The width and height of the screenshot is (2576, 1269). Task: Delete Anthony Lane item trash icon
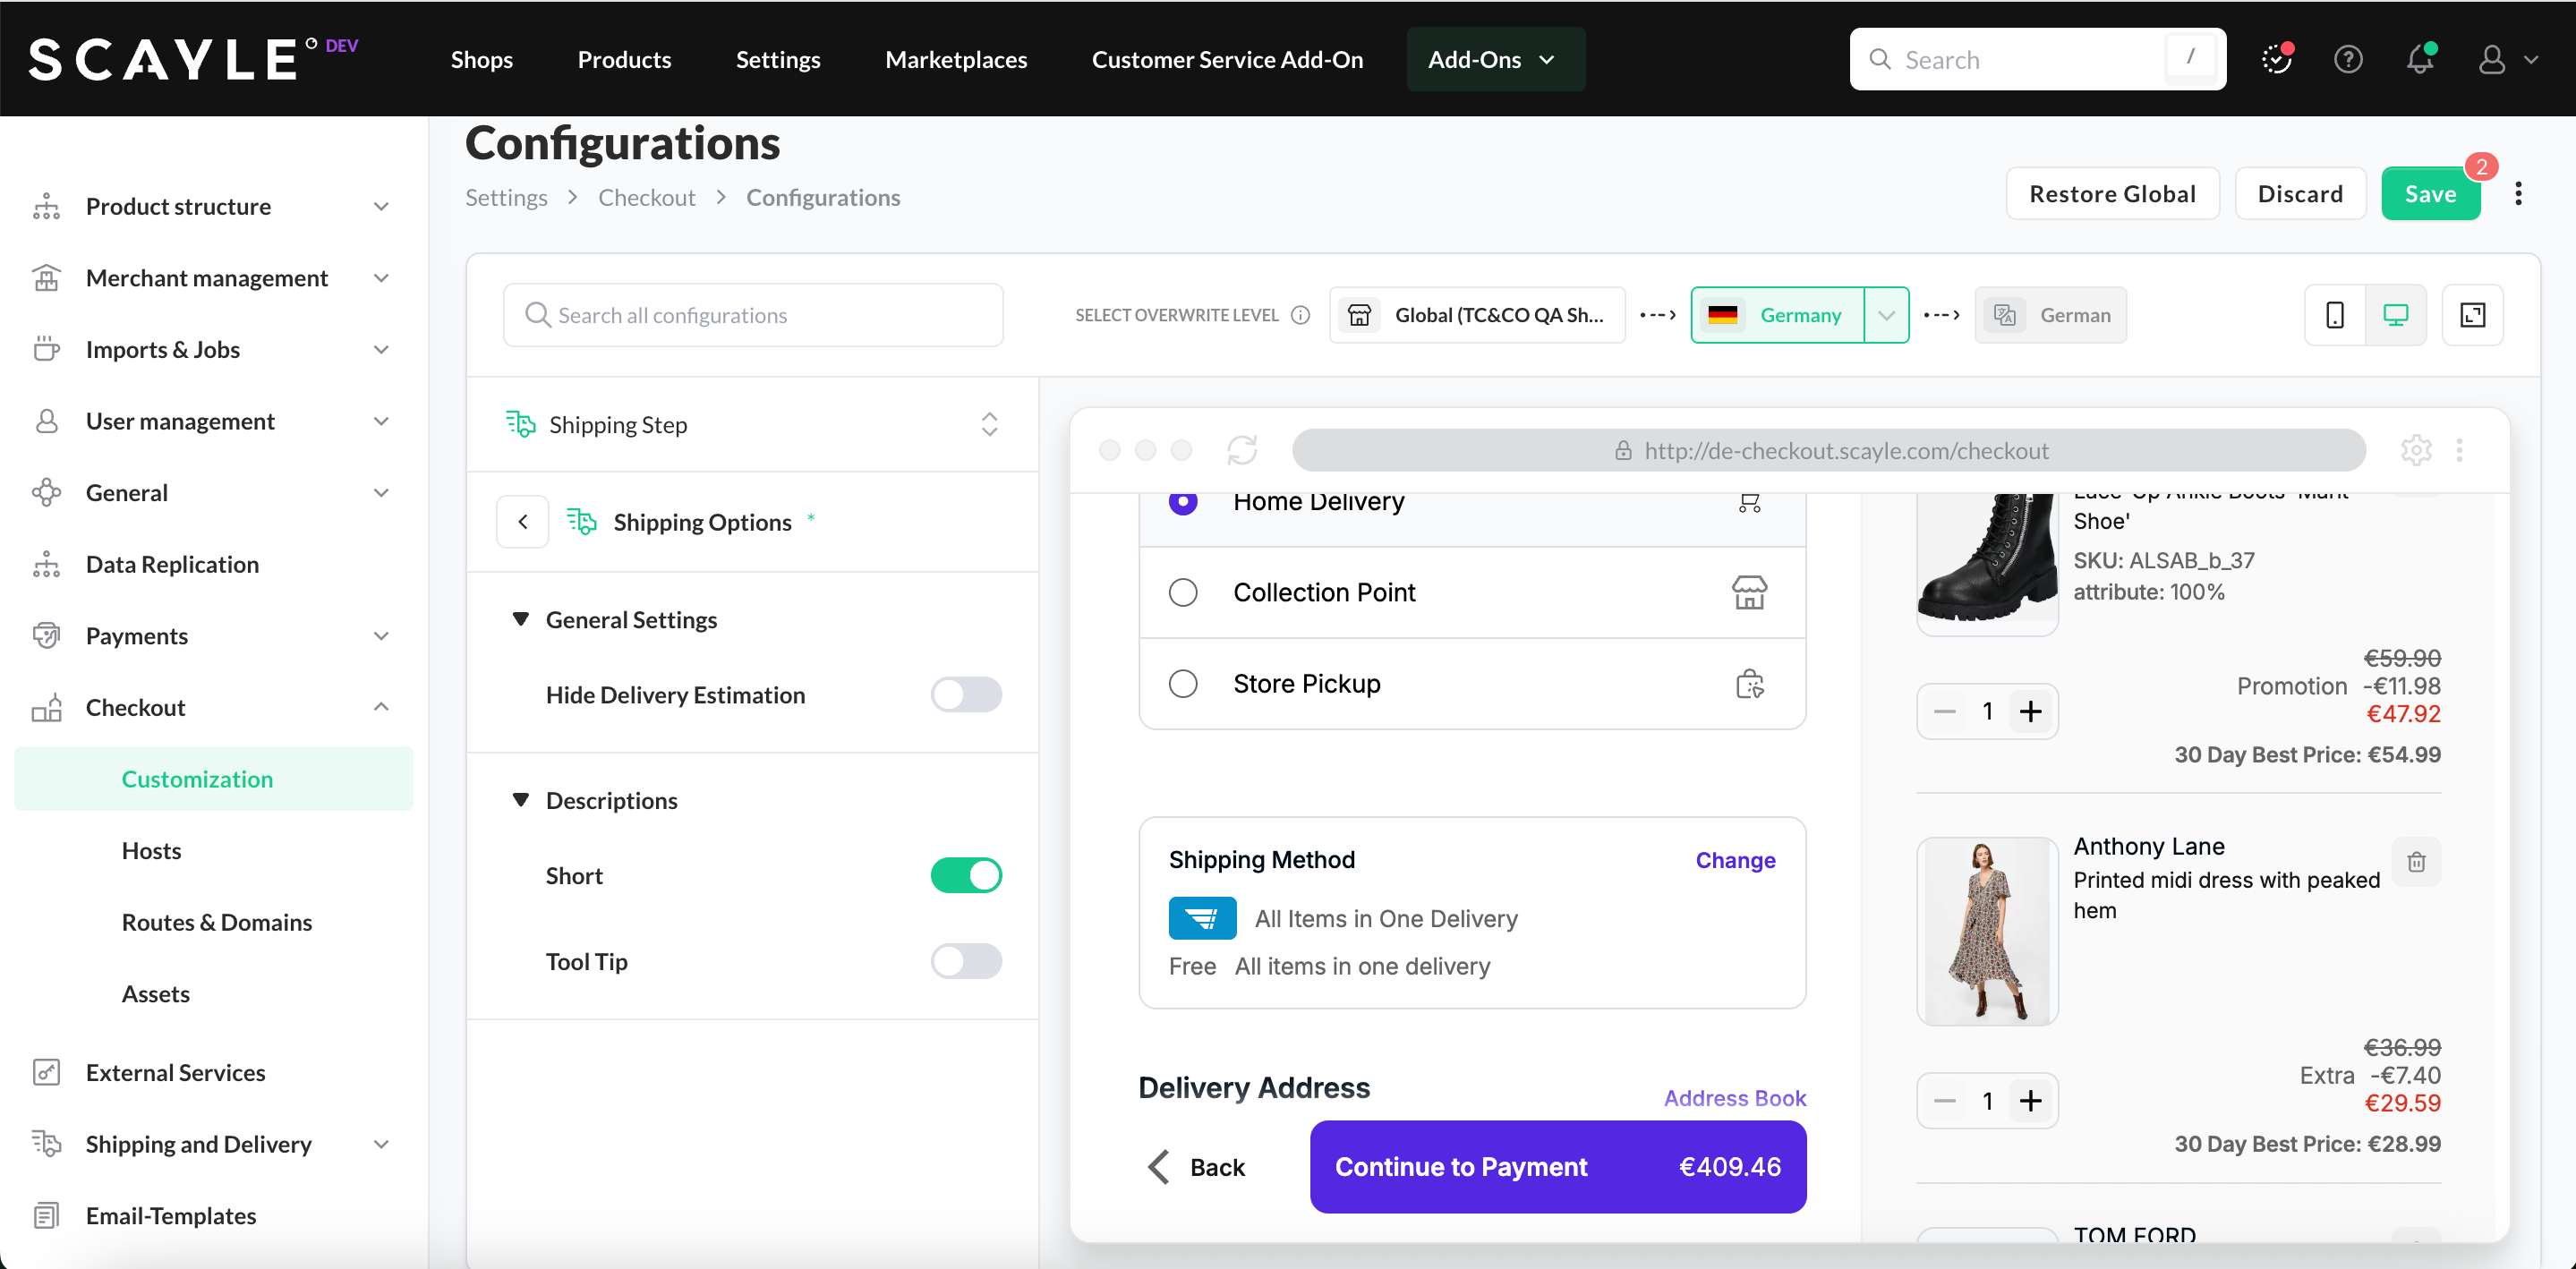coord(2416,861)
